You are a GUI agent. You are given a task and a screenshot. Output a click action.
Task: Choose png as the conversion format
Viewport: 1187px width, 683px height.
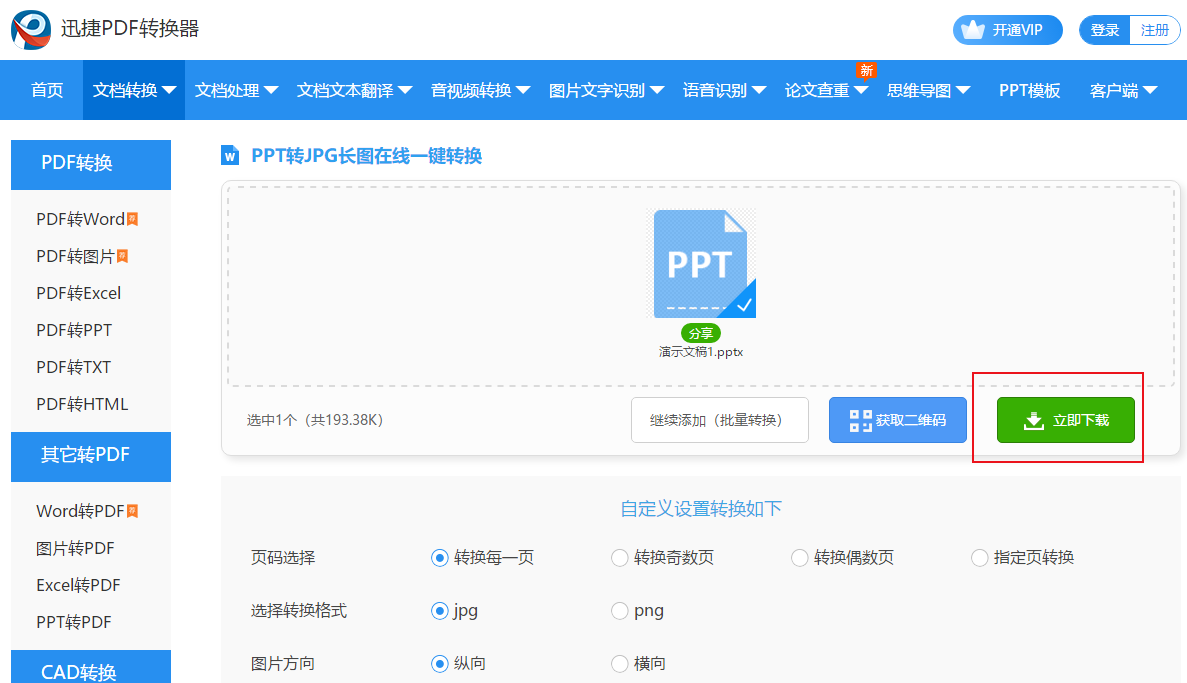(x=620, y=611)
